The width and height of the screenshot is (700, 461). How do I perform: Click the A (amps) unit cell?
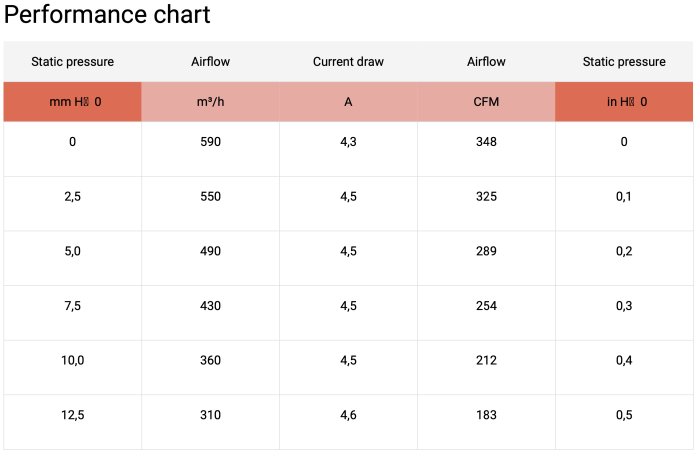[348, 102]
